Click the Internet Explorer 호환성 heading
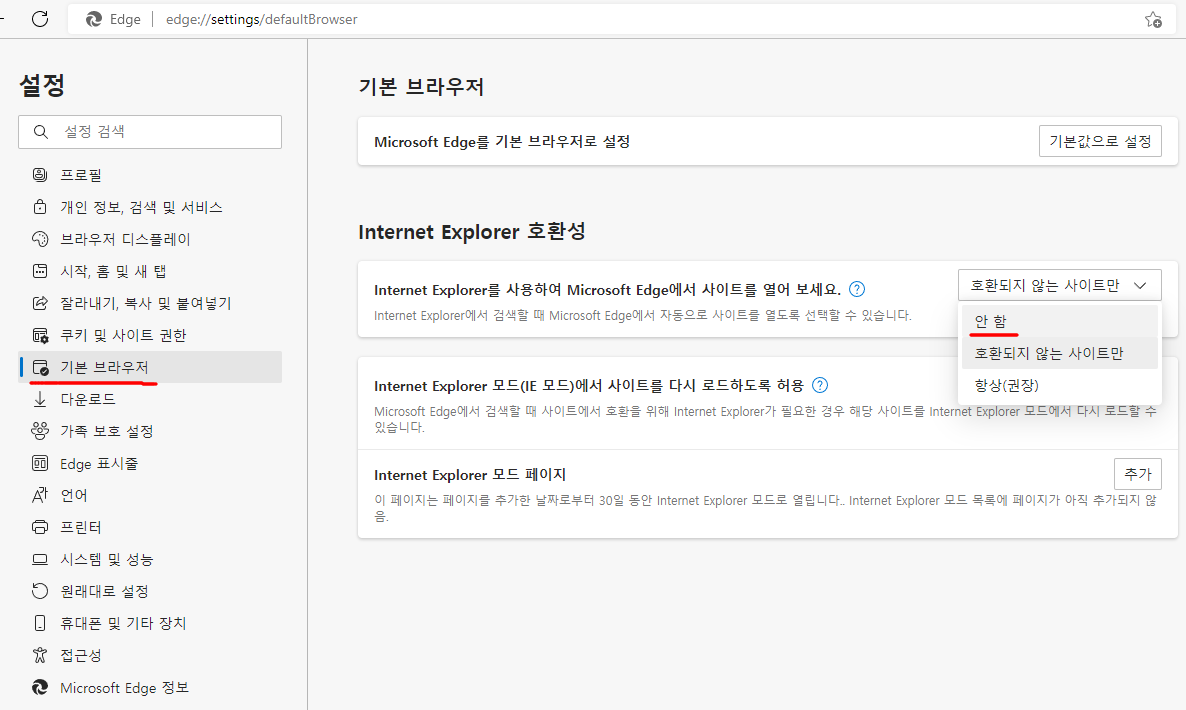 472,231
